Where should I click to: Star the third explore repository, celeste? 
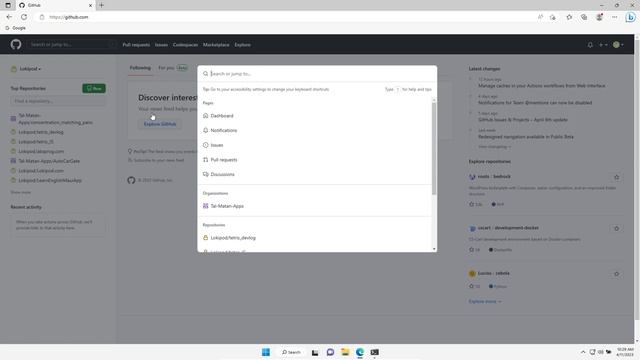(x=616, y=274)
